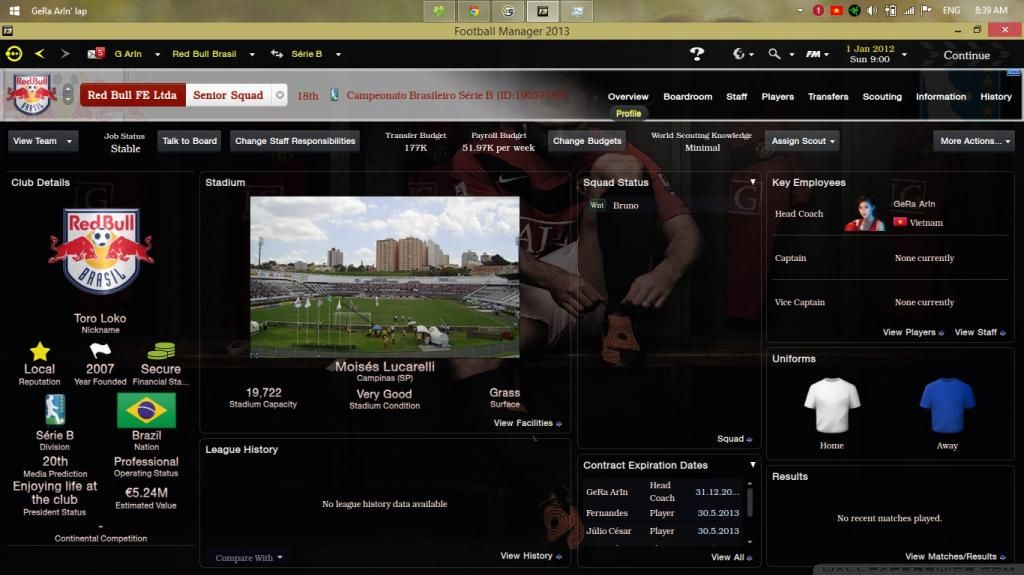Image resolution: width=1024 pixels, height=575 pixels.
Task: Expand the Série B dropdown arrow
Action: pyautogui.click(x=338, y=54)
